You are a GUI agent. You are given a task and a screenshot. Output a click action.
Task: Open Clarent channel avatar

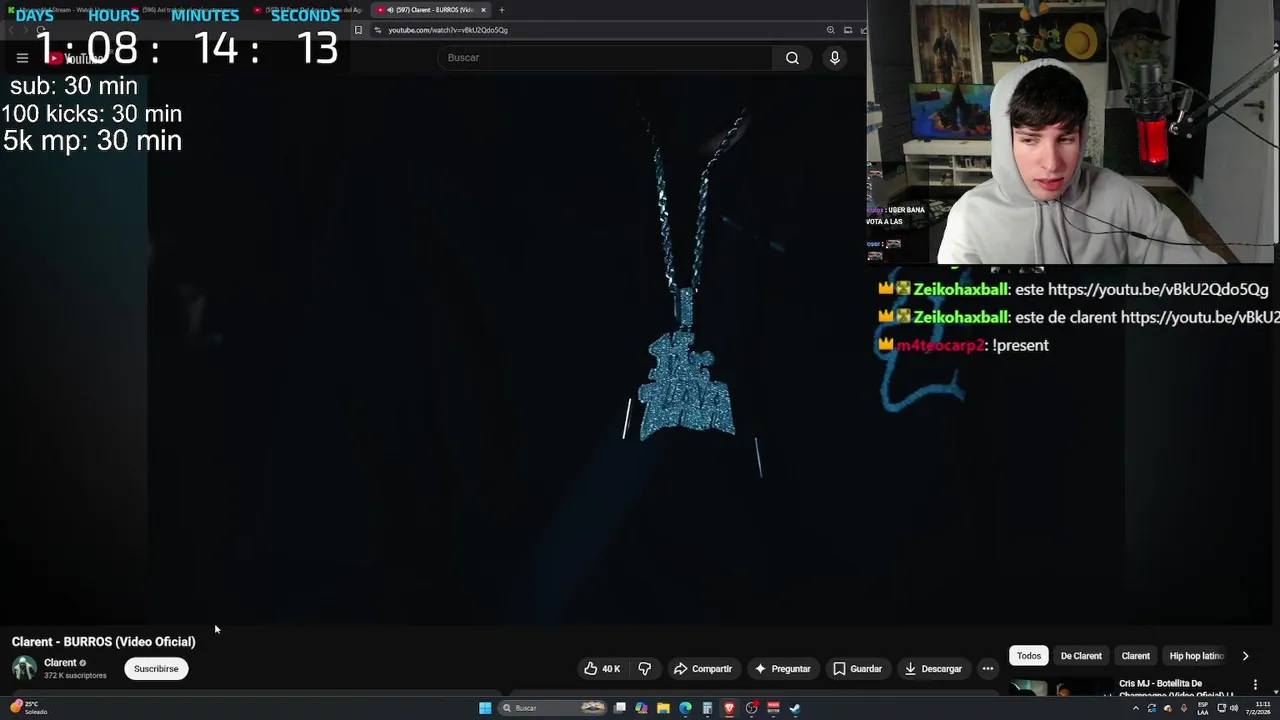point(24,668)
